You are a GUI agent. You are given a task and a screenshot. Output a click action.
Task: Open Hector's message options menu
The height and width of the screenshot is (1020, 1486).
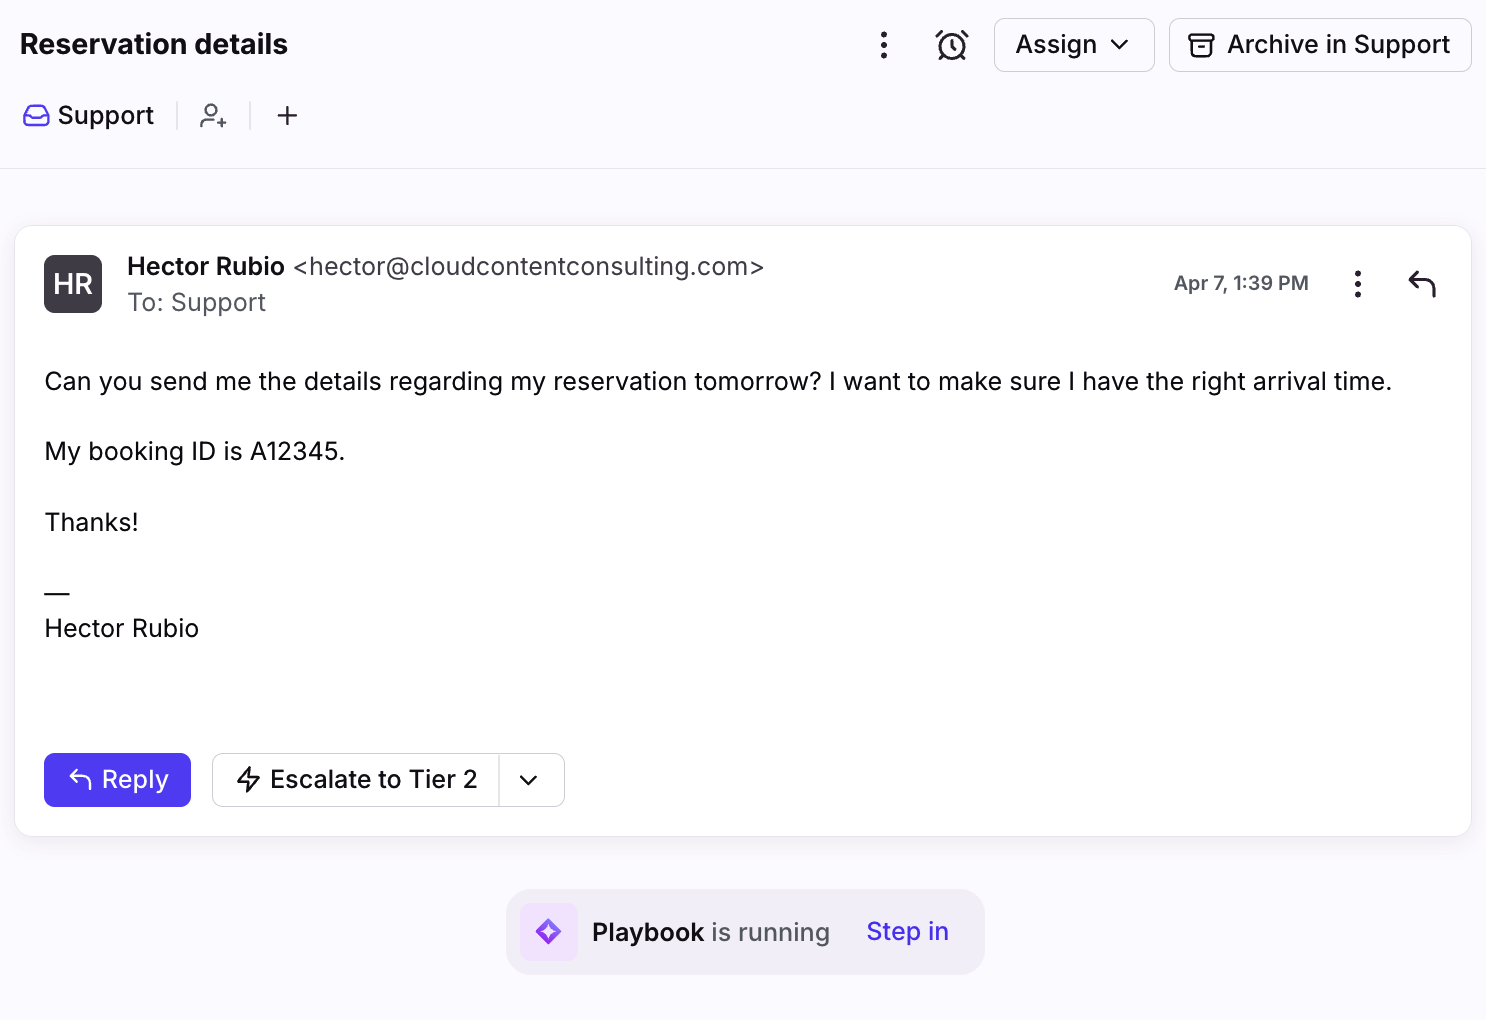[x=1357, y=284]
